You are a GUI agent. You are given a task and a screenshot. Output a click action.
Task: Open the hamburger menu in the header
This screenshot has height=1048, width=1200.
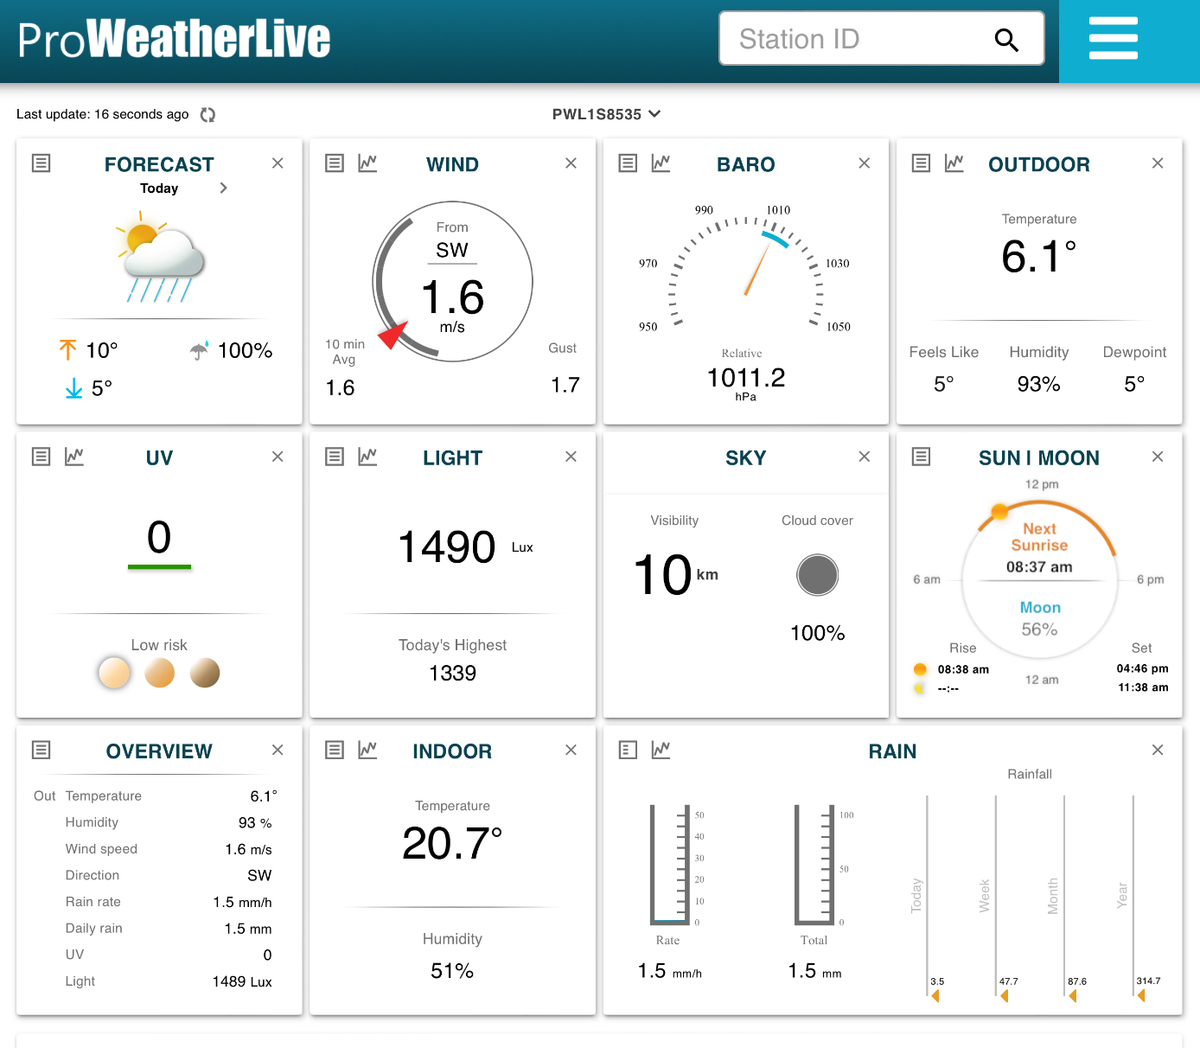[1113, 39]
